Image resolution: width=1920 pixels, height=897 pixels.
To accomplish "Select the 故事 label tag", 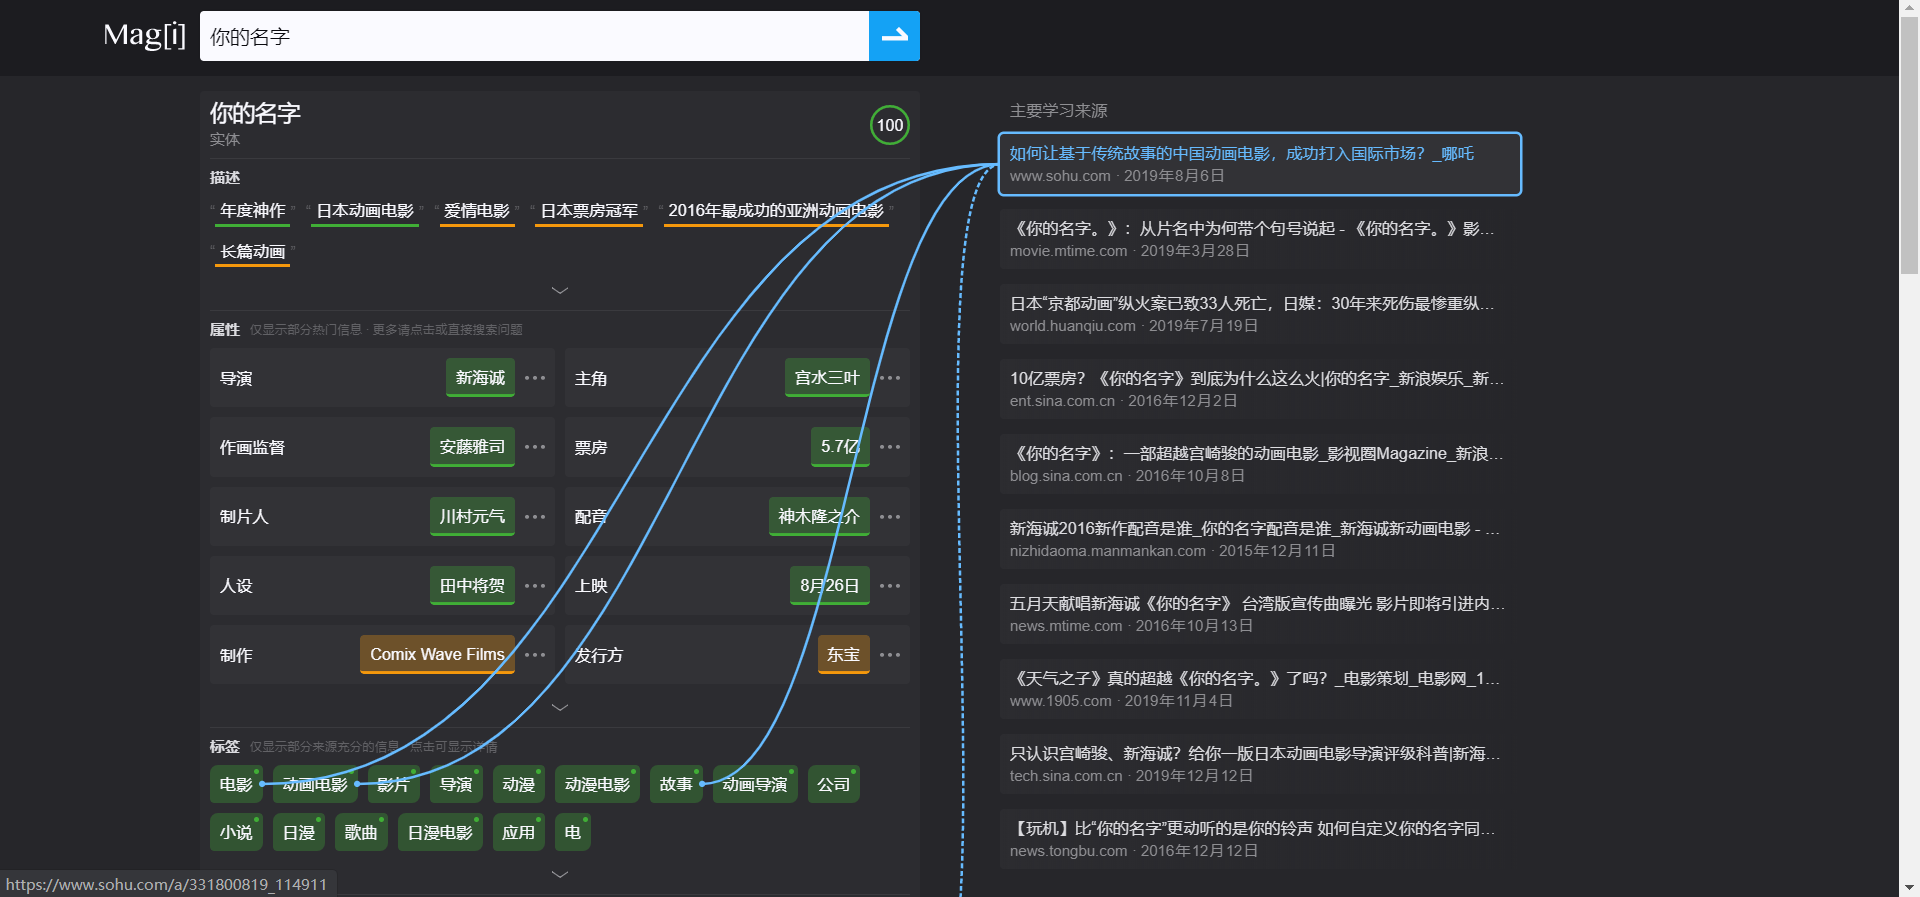I will 676,785.
